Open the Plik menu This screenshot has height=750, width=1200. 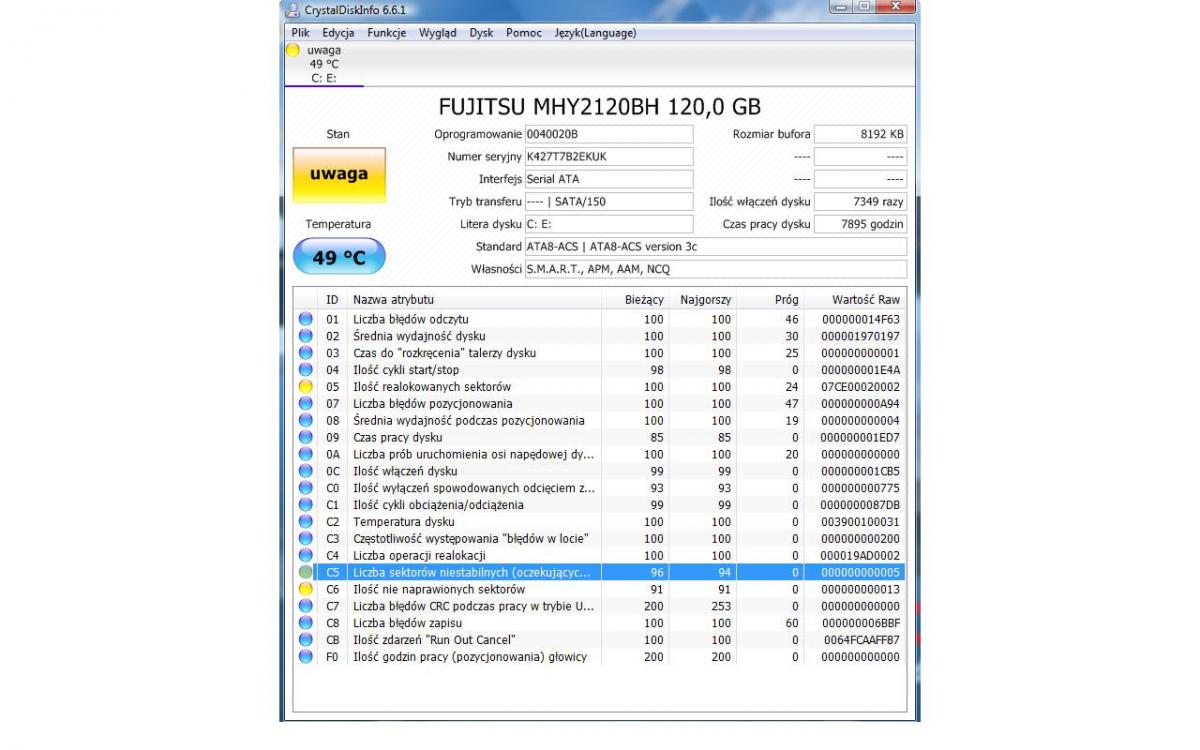tap(300, 33)
